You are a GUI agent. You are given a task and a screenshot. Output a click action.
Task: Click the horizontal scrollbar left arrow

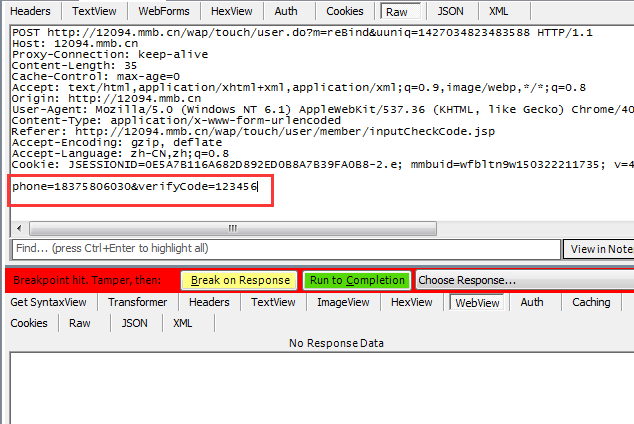(19, 228)
